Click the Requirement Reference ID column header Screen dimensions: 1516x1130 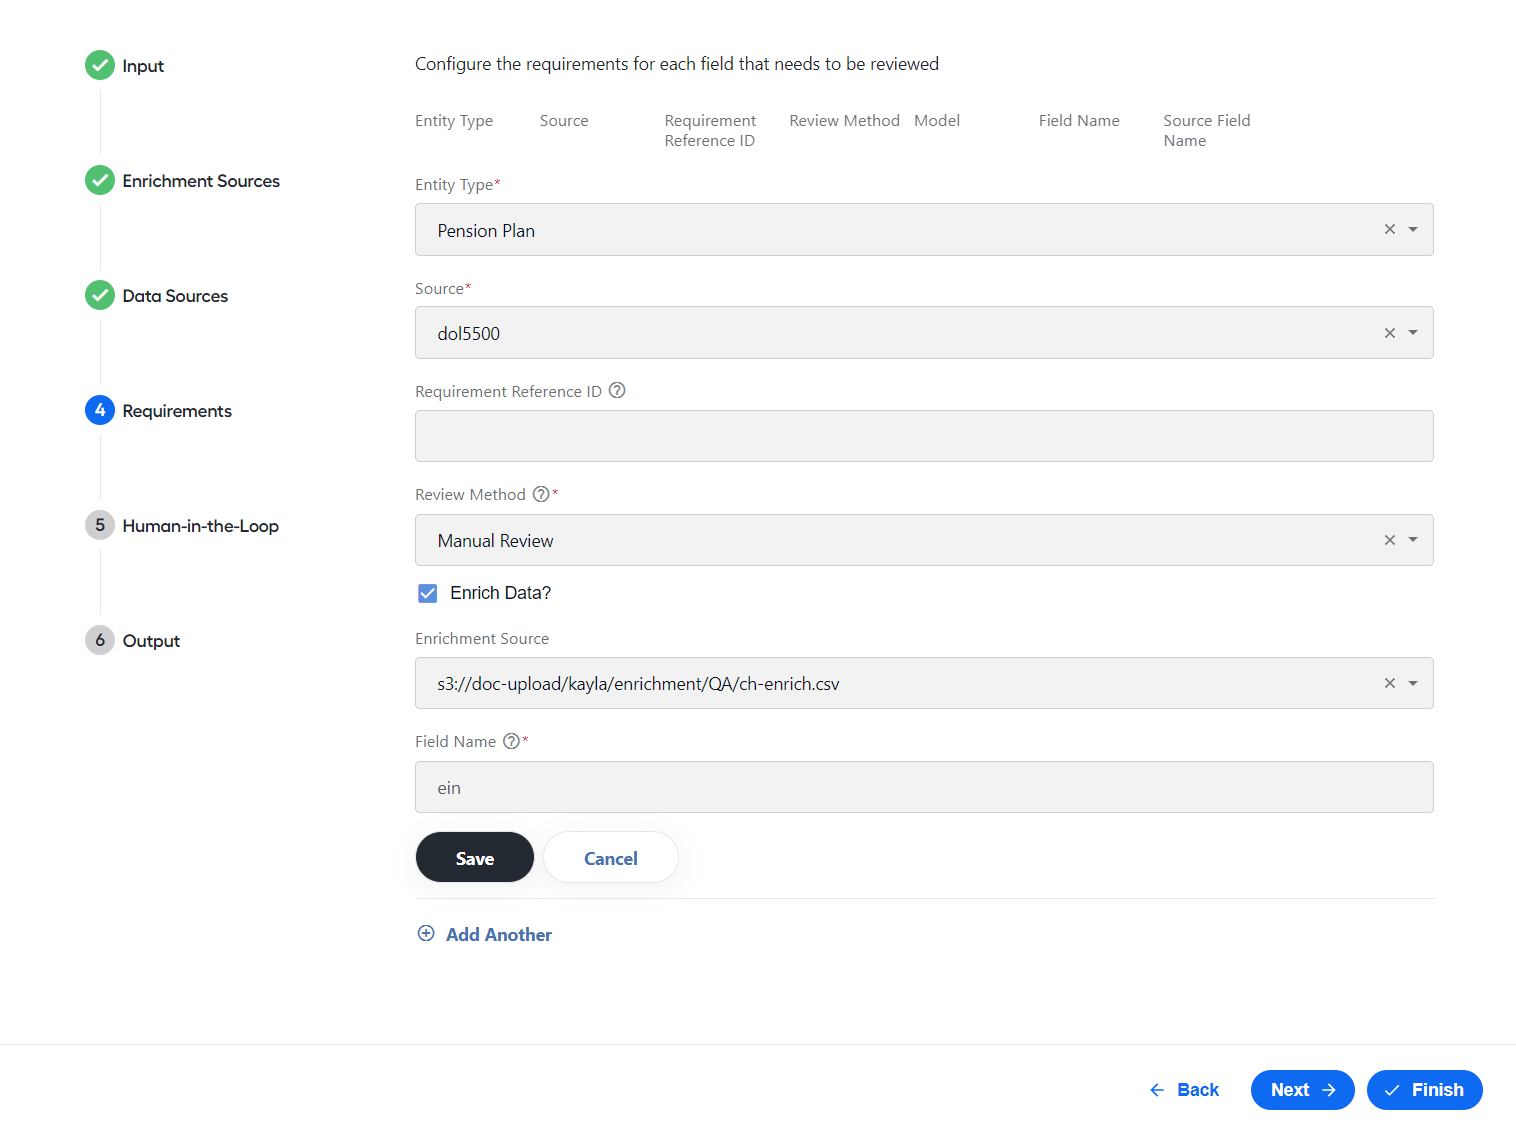(x=710, y=131)
